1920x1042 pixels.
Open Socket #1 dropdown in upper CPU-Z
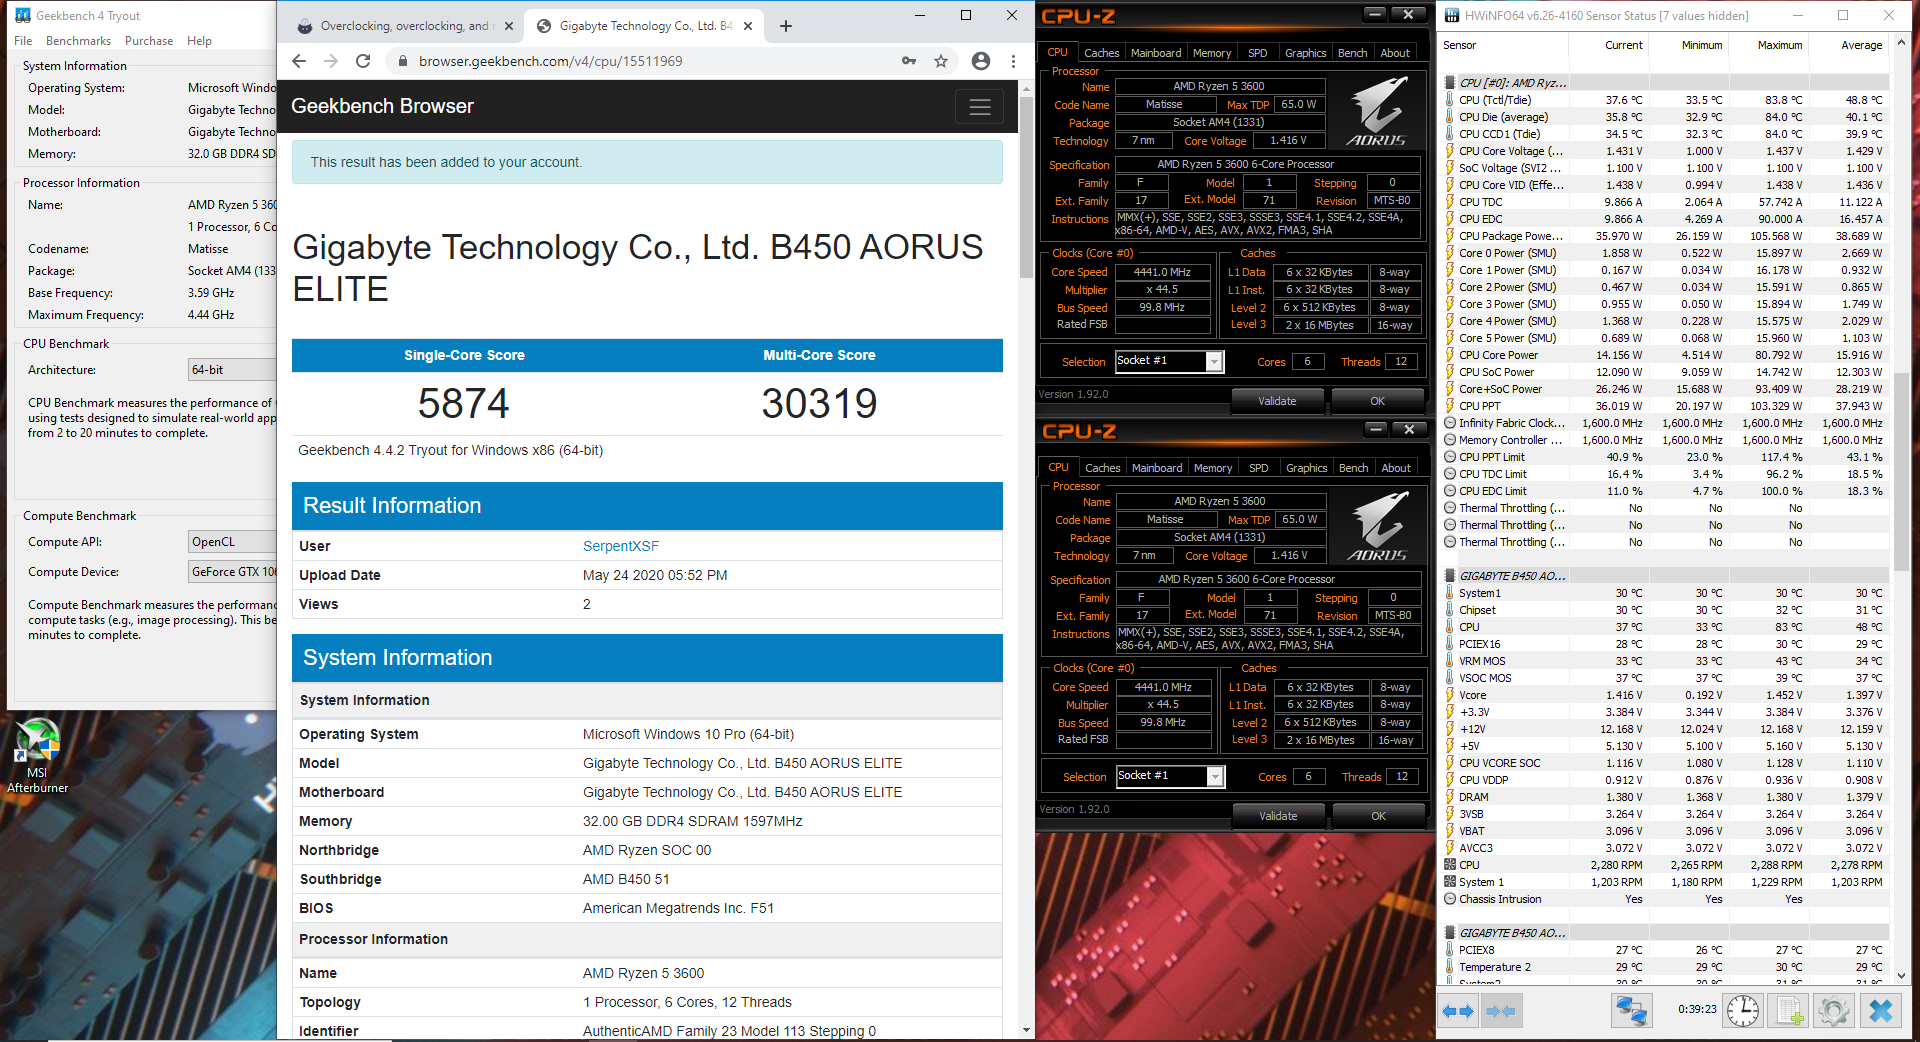tap(1214, 362)
